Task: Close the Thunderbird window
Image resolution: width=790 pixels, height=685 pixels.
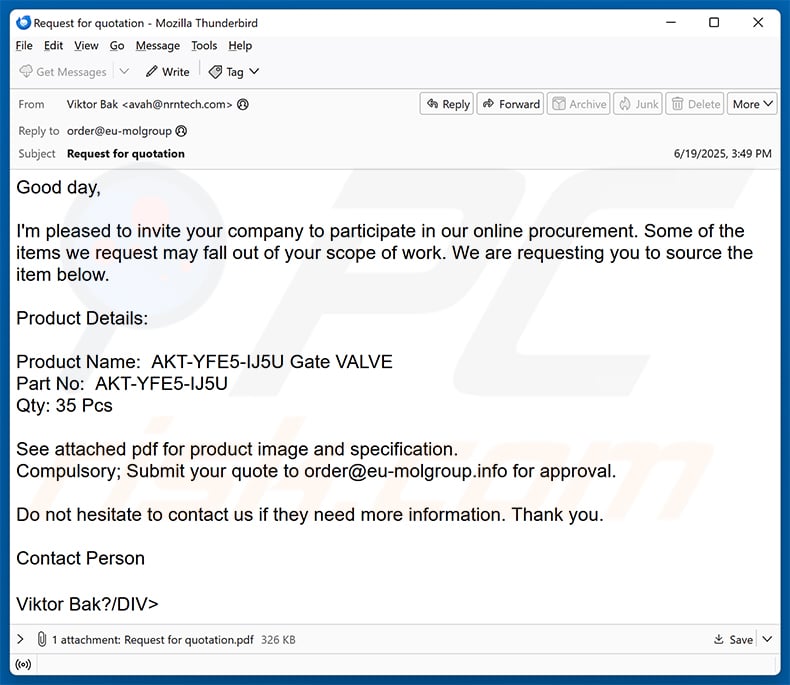Action: pos(758,22)
